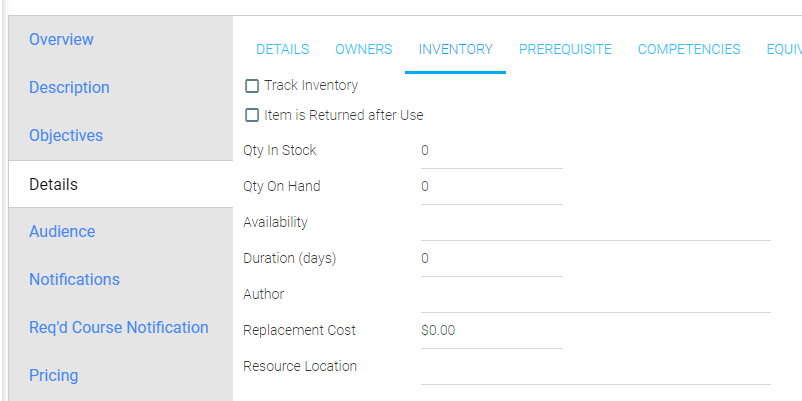Open the Overview section in sidebar
802x401 pixels.
[61, 40]
